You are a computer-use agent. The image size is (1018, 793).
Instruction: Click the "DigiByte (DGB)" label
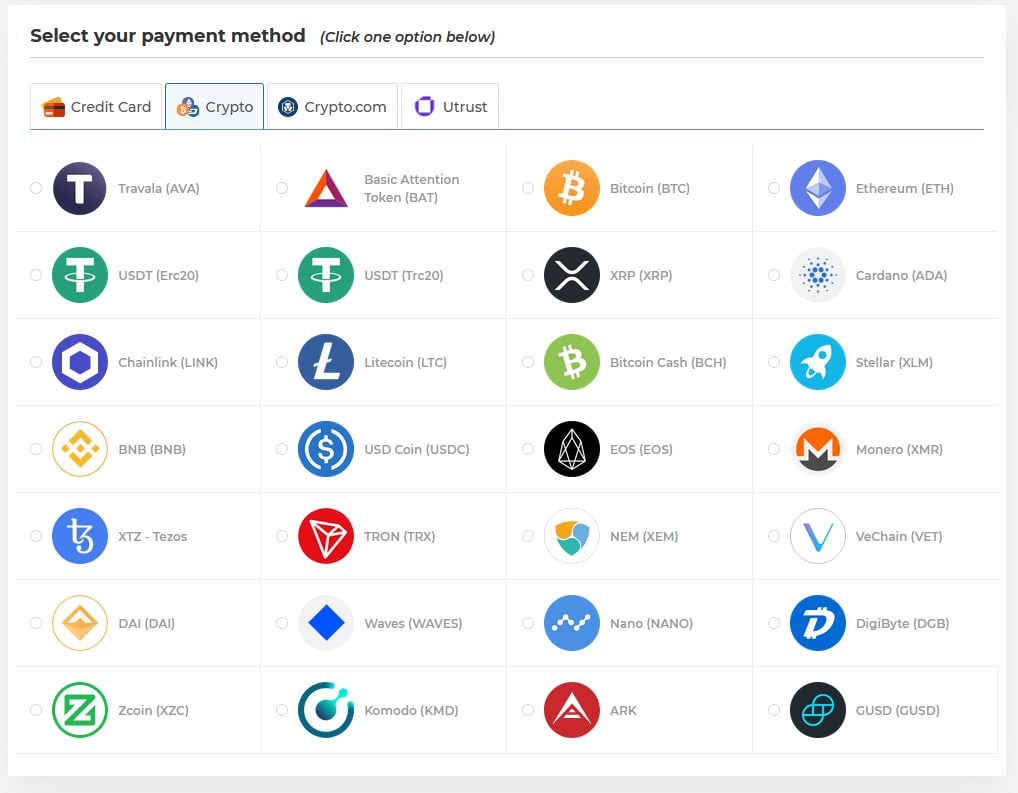pyautogui.click(x=902, y=623)
